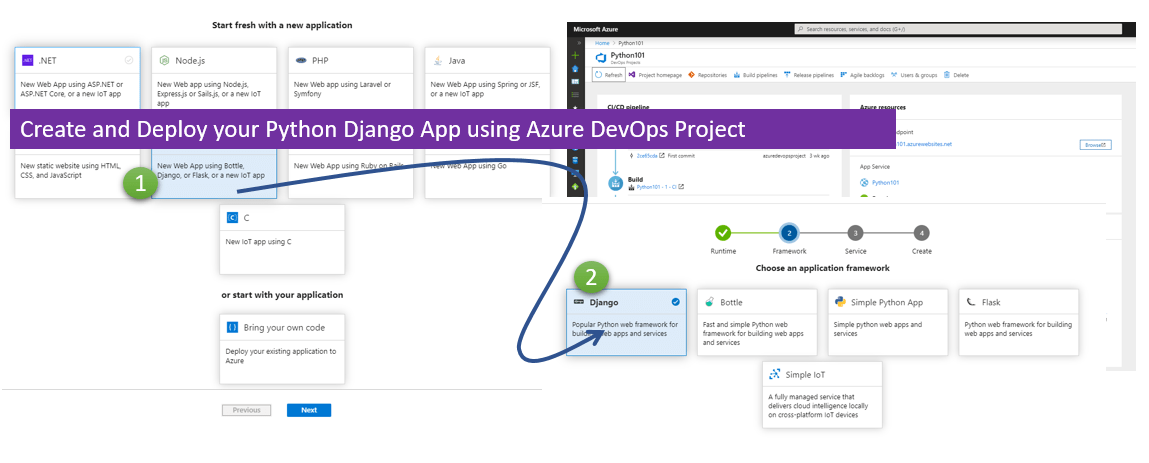This screenshot has width=1149, height=463.
Task: Open Agile backlogs from the toolbar
Action: pos(862,75)
